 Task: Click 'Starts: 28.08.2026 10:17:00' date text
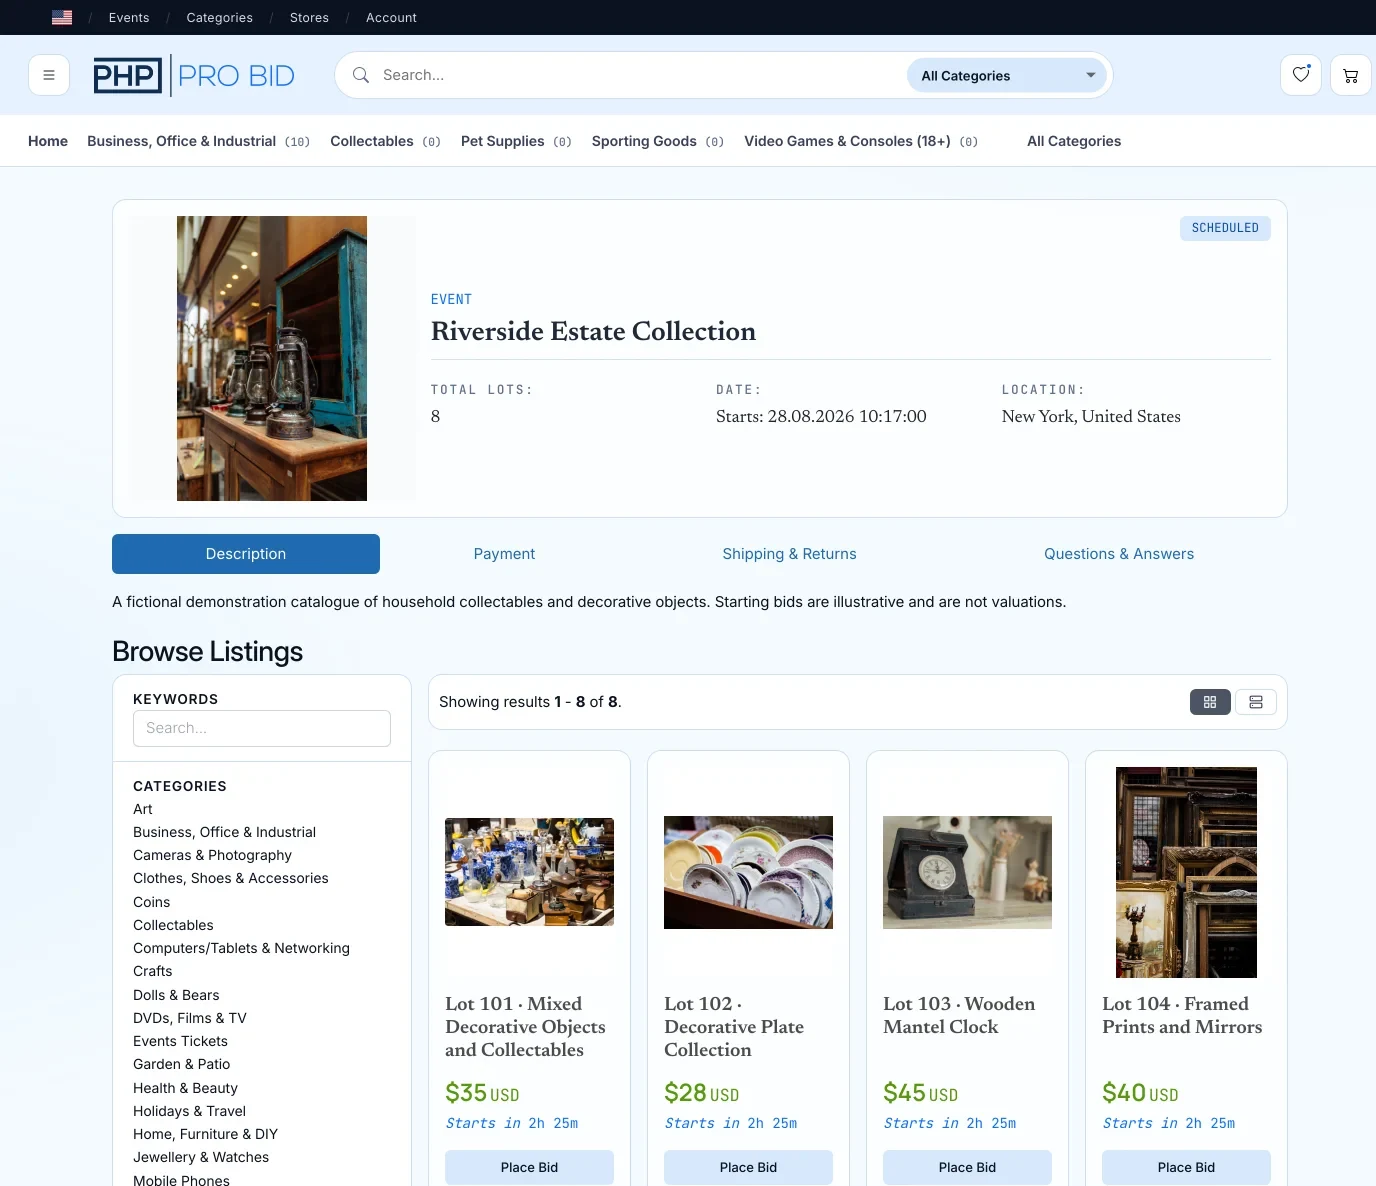click(821, 416)
